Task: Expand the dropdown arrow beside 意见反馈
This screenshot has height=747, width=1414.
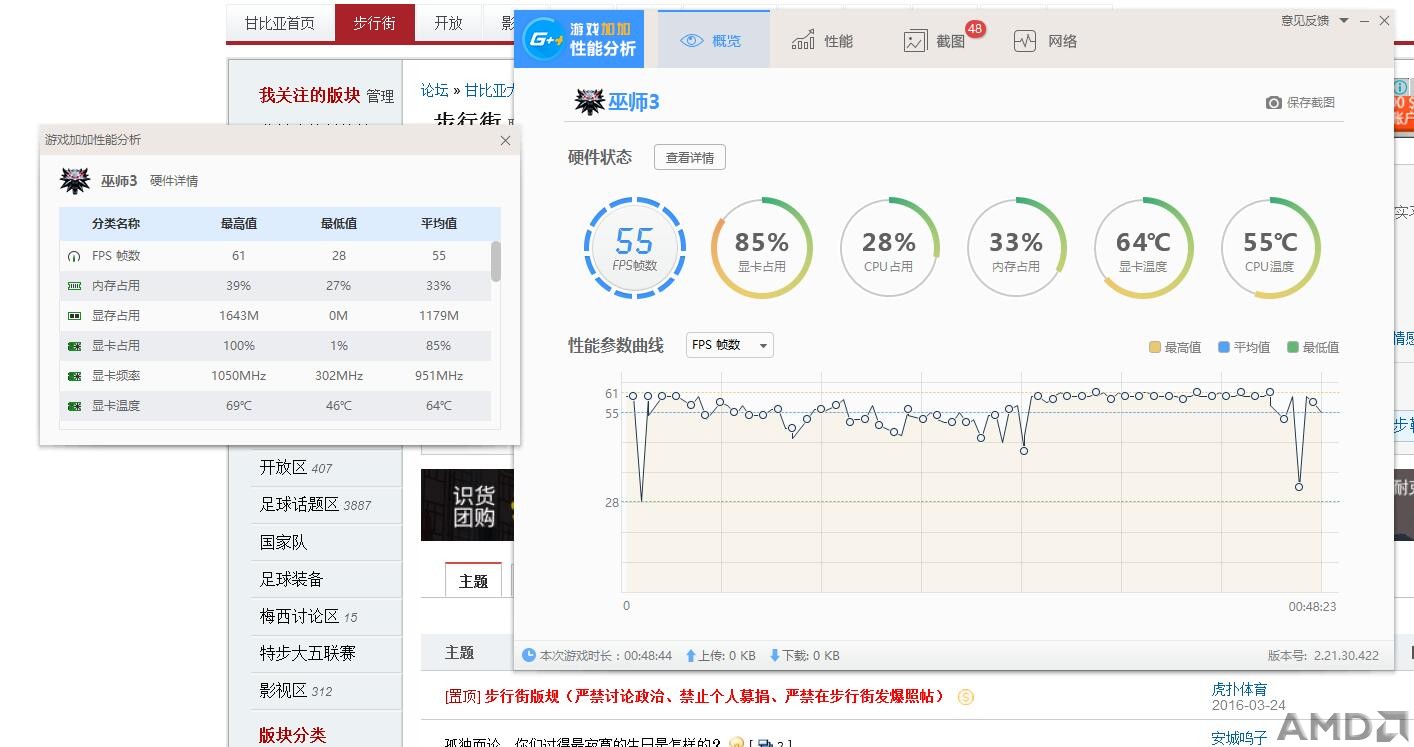Action: [1344, 20]
